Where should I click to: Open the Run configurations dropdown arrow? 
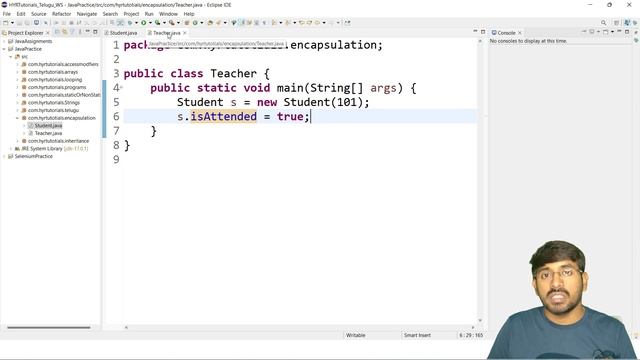tap(150, 23)
